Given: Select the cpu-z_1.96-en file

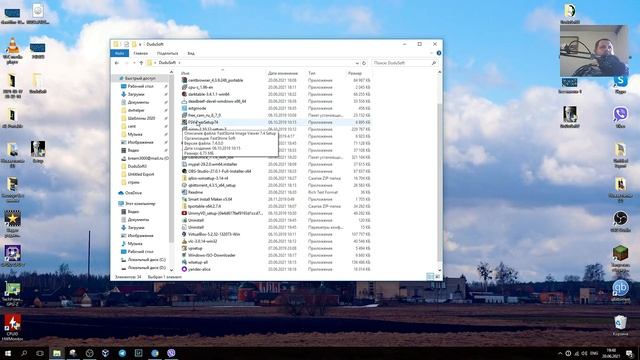Looking at the screenshot, I should tap(200, 87).
